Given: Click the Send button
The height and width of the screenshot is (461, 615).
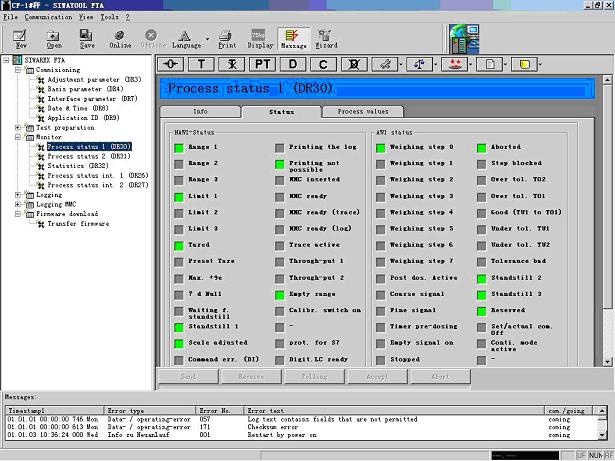Looking at the screenshot, I should point(188,376).
